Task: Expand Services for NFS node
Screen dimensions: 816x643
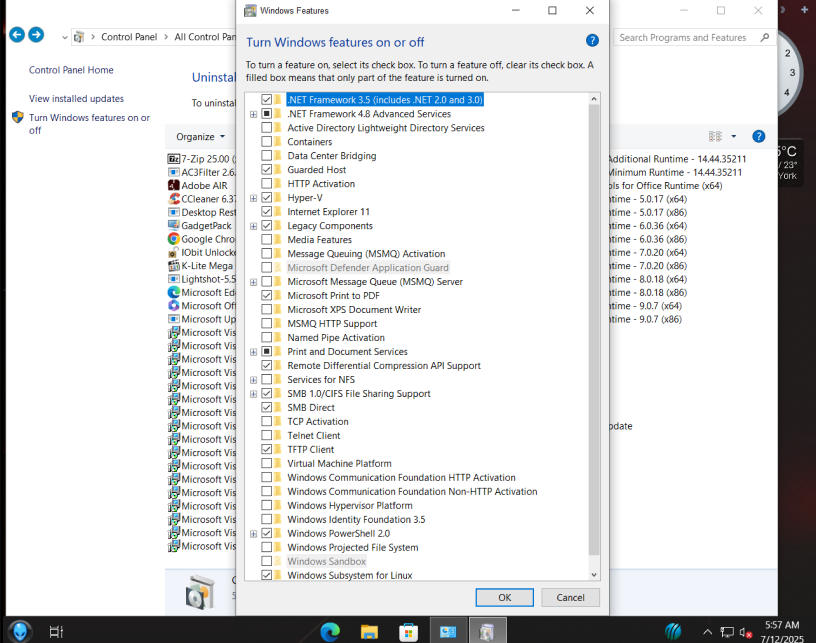Action: (253, 380)
